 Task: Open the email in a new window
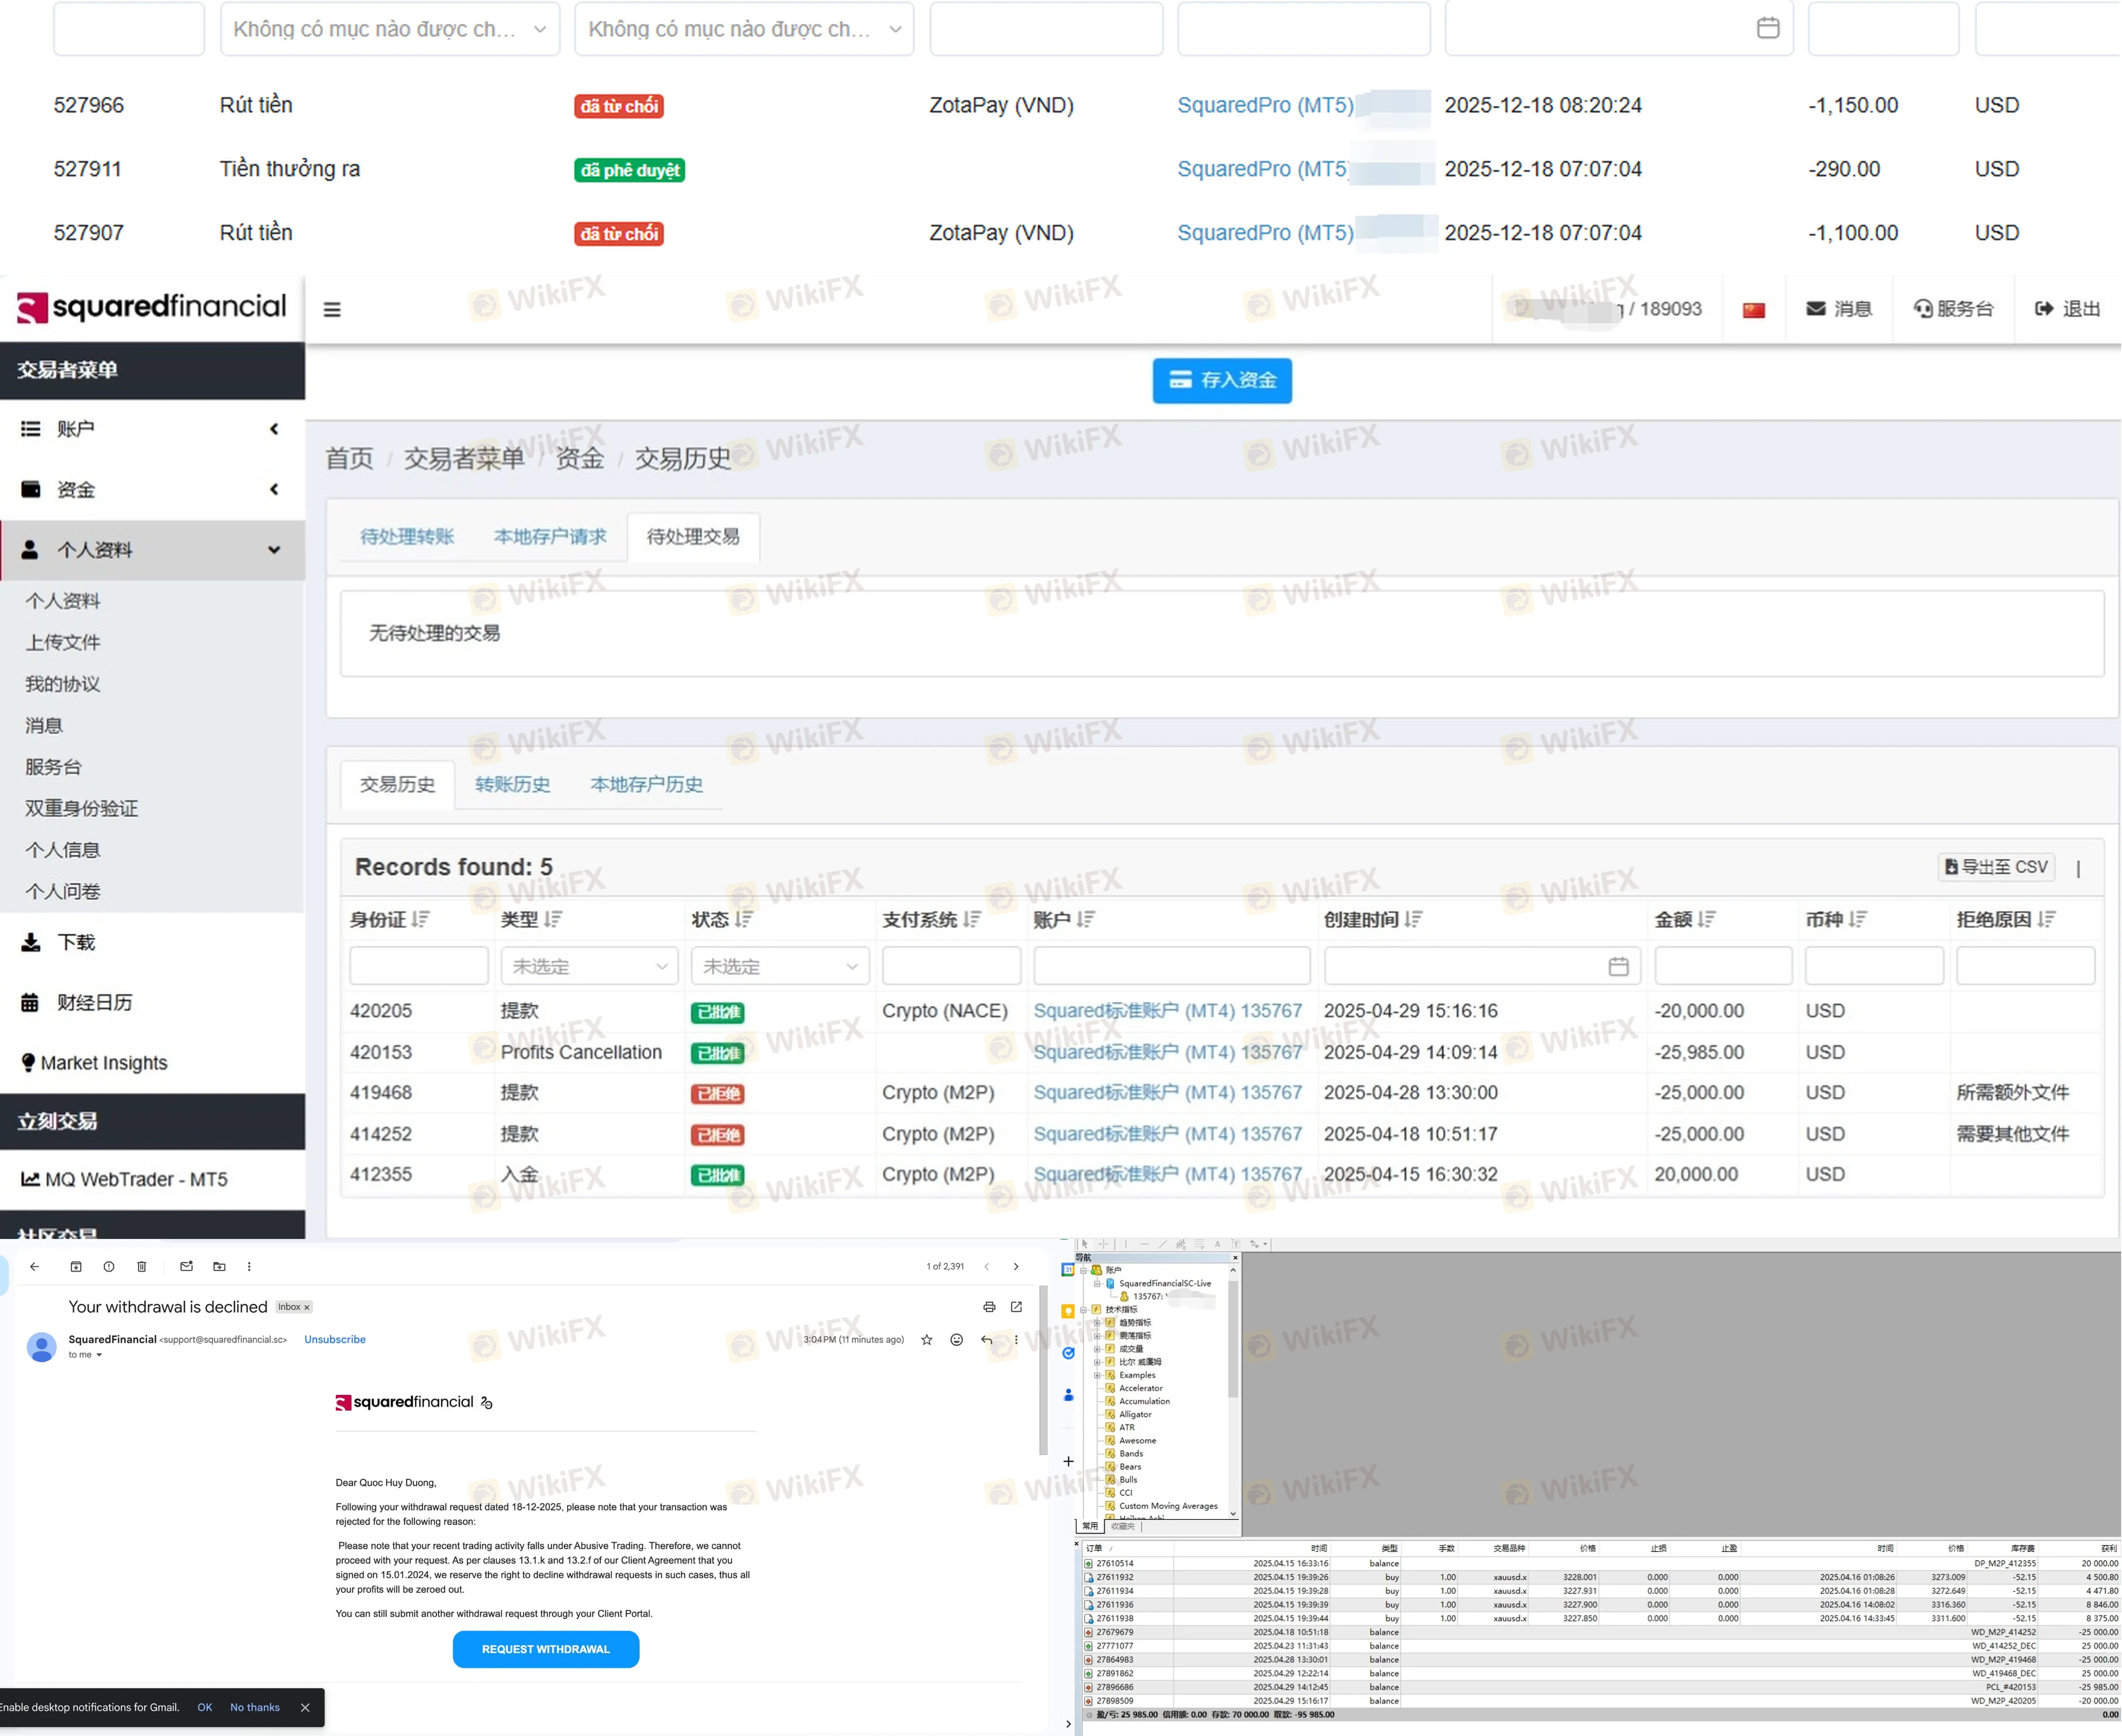point(1017,1307)
